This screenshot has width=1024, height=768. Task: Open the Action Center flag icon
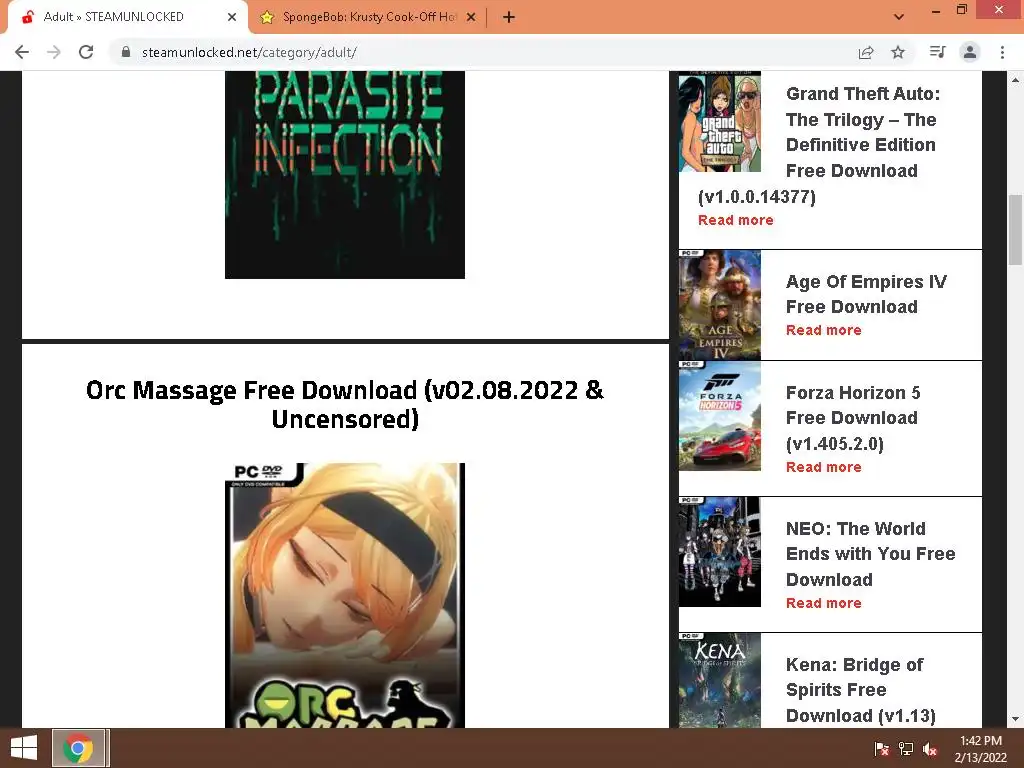click(x=881, y=749)
